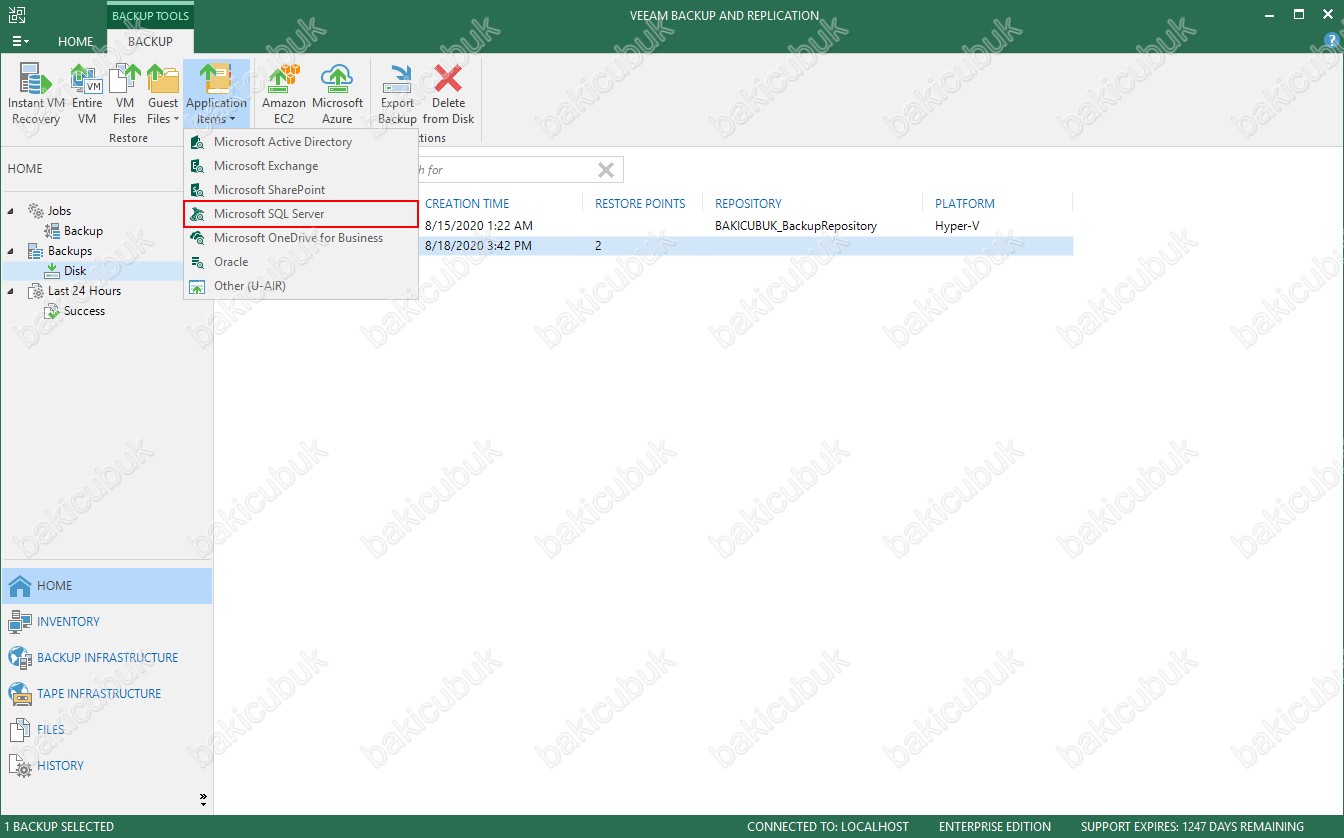Switch to the BACKUP ribbon tab

click(150, 42)
